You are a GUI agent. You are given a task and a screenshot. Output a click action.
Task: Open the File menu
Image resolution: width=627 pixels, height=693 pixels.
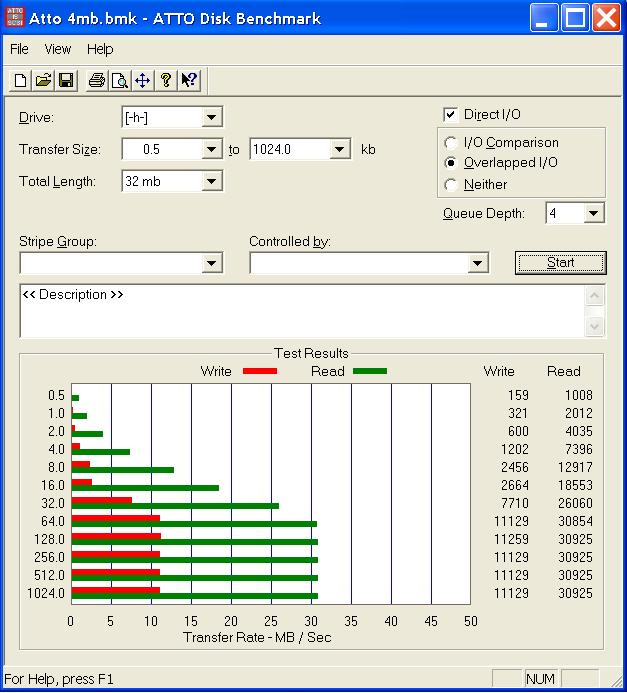pos(19,49)
